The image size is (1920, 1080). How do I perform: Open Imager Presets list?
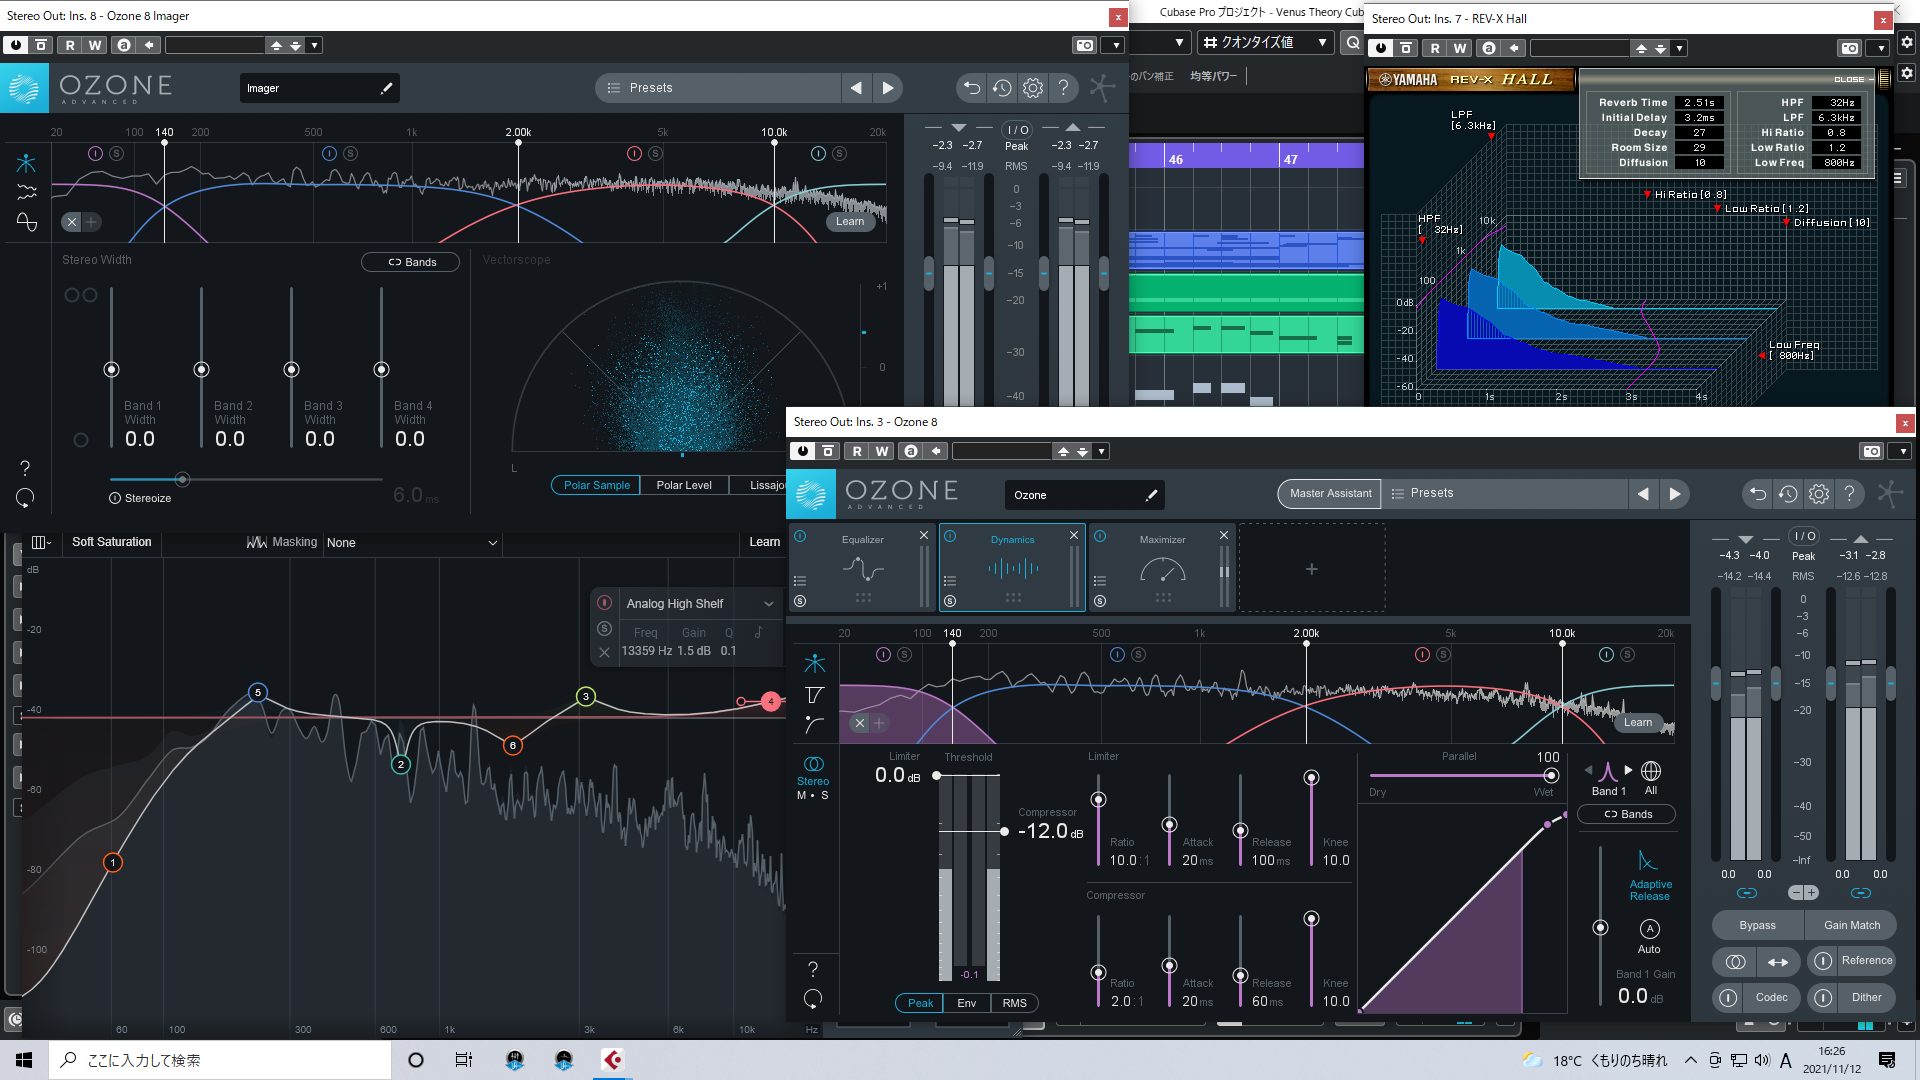718,88
